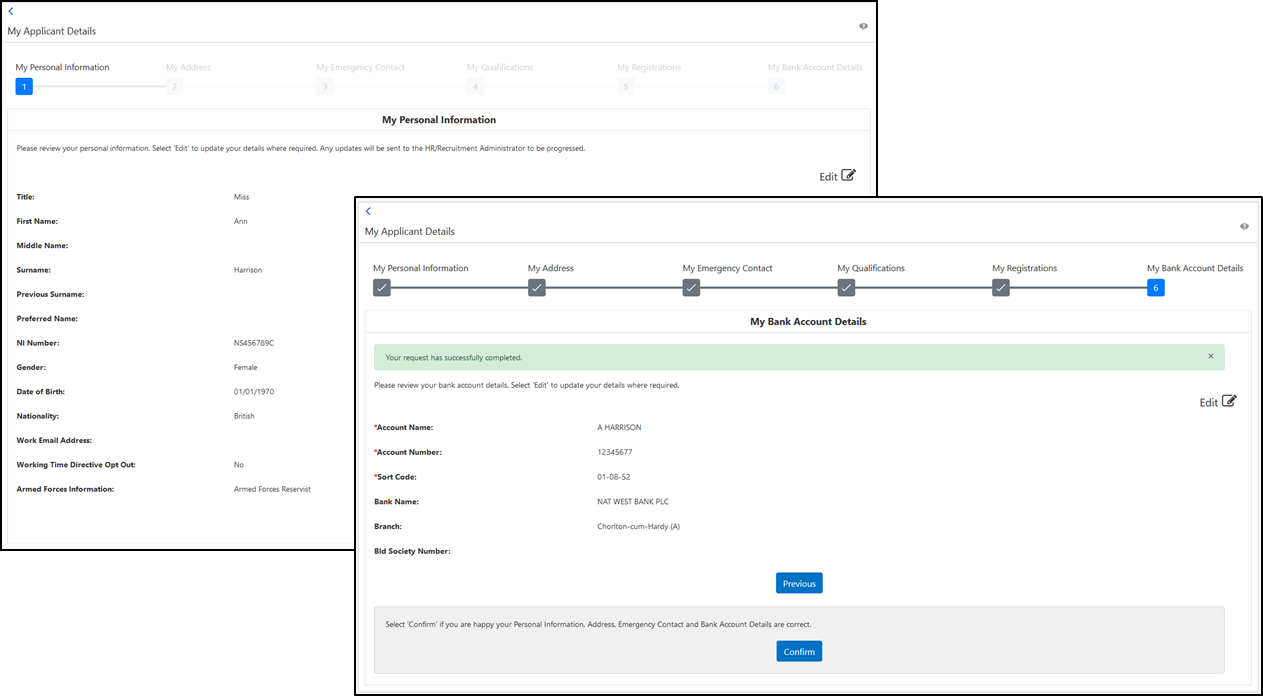This screenshot has height=696, width=1263.
Task: Select step 3 My Emergency Contact in back window
Action: coord(324,87)
